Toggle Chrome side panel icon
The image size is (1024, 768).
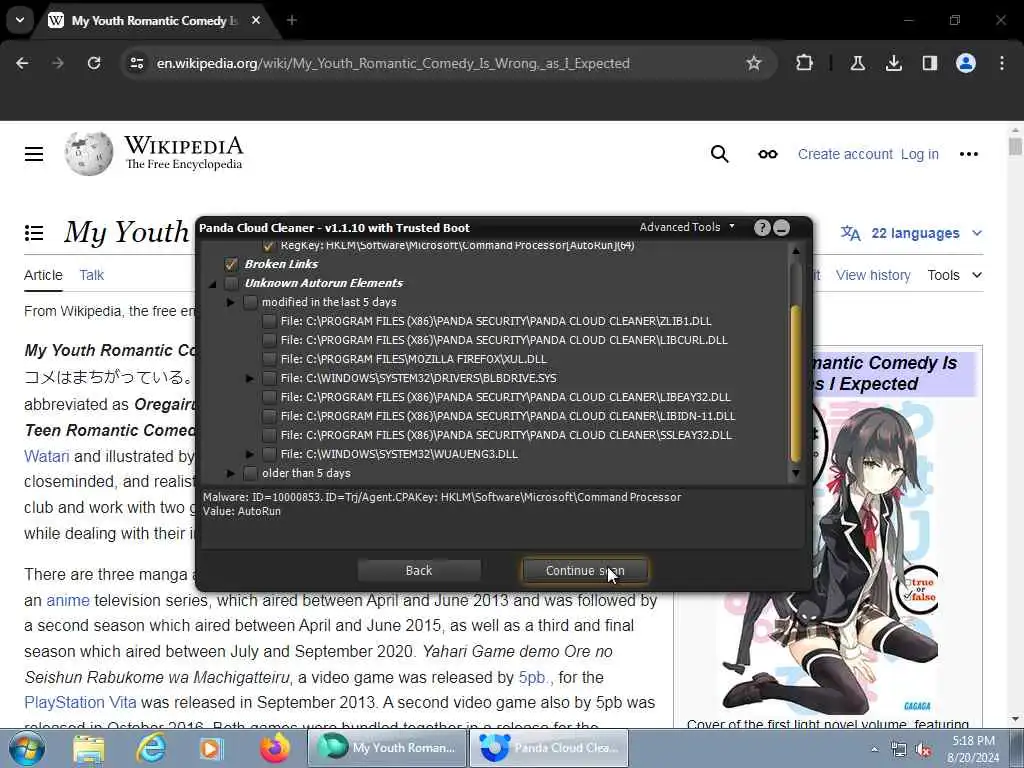pyautogui.click(x=929, y=63)
